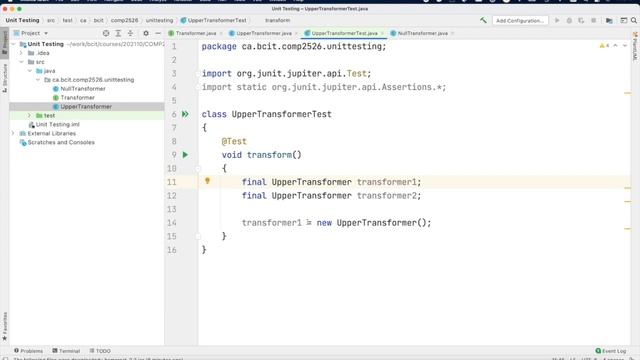Click Unit Testing breadcrumb in navigation bar
The height and width of the screenshot is (360, 640).
pyautogui.click(x=22, y=20)
